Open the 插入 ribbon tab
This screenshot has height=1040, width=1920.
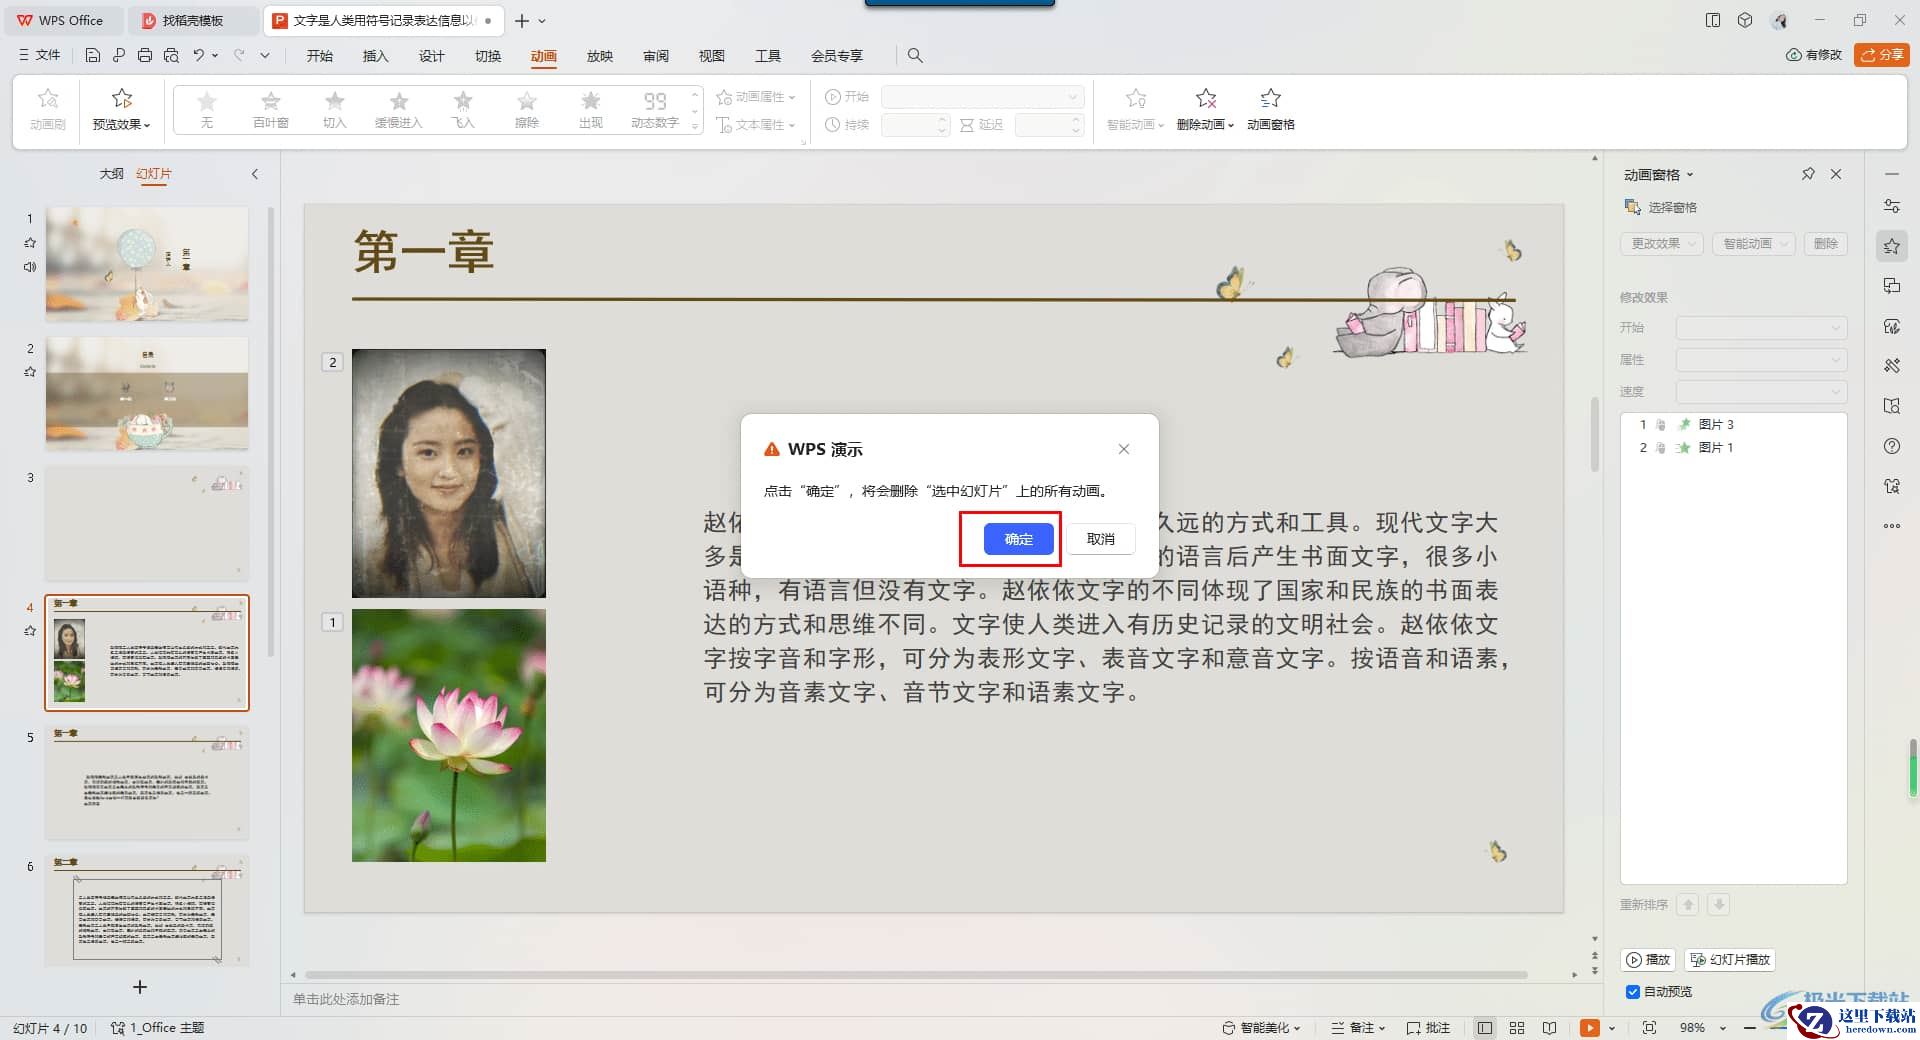coord(375,56)
